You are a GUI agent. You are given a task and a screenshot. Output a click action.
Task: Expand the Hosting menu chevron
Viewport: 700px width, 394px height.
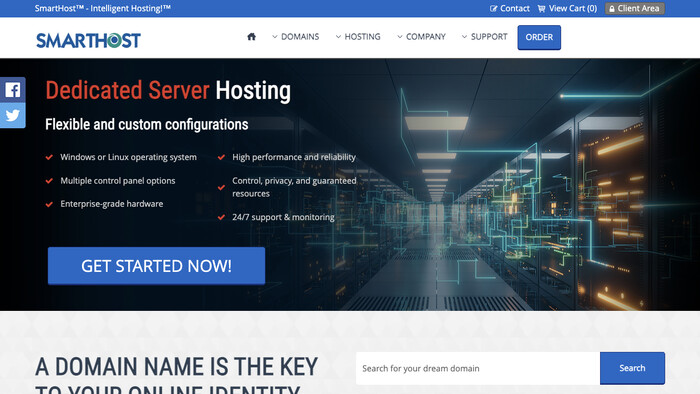pos(338,37)
